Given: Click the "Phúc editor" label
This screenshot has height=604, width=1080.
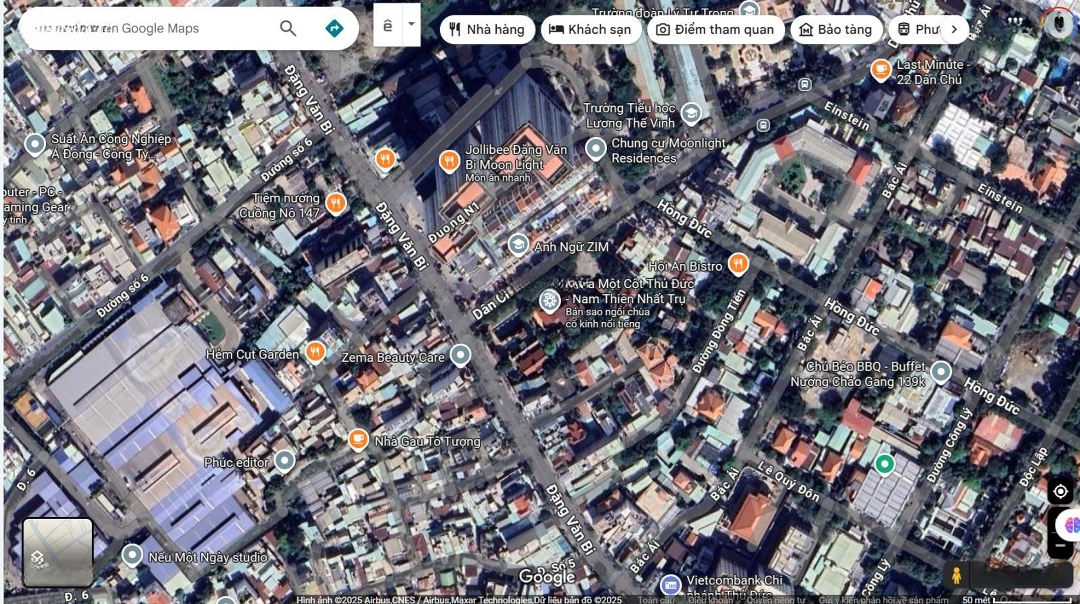Looking at the screenshot, I should 236,462.
